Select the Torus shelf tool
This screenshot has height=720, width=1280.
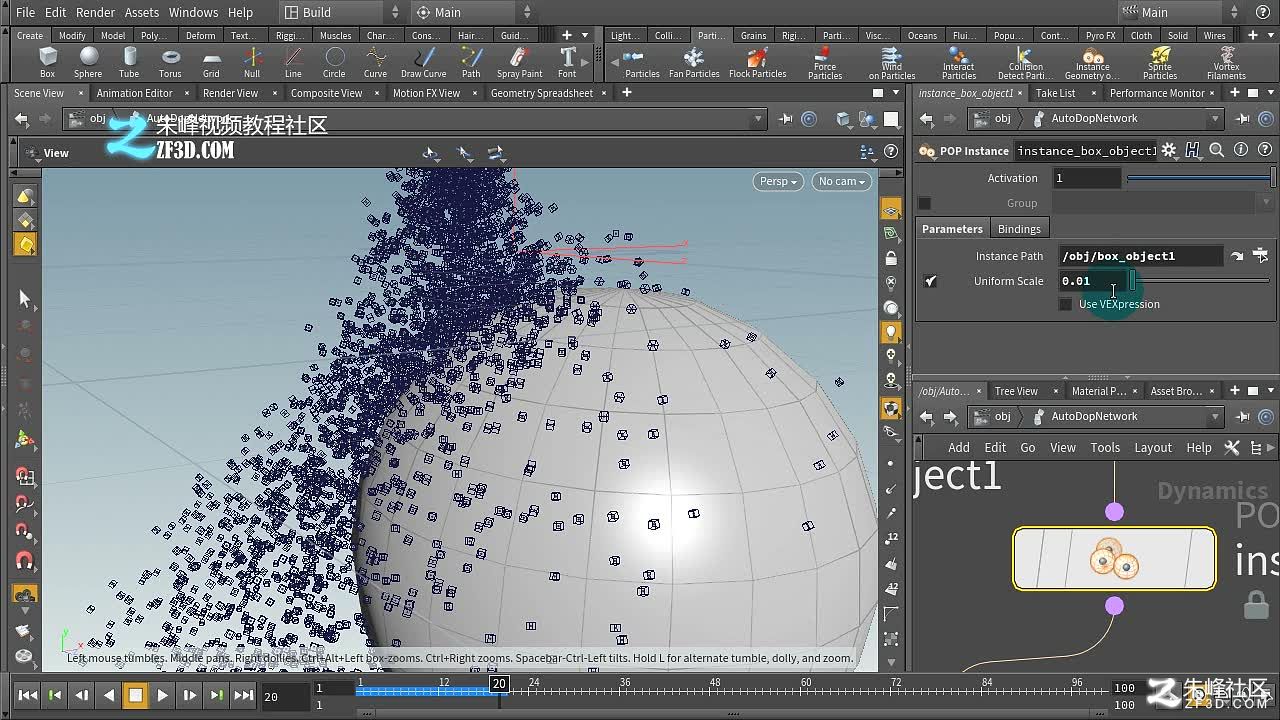(x=170, y=62)
